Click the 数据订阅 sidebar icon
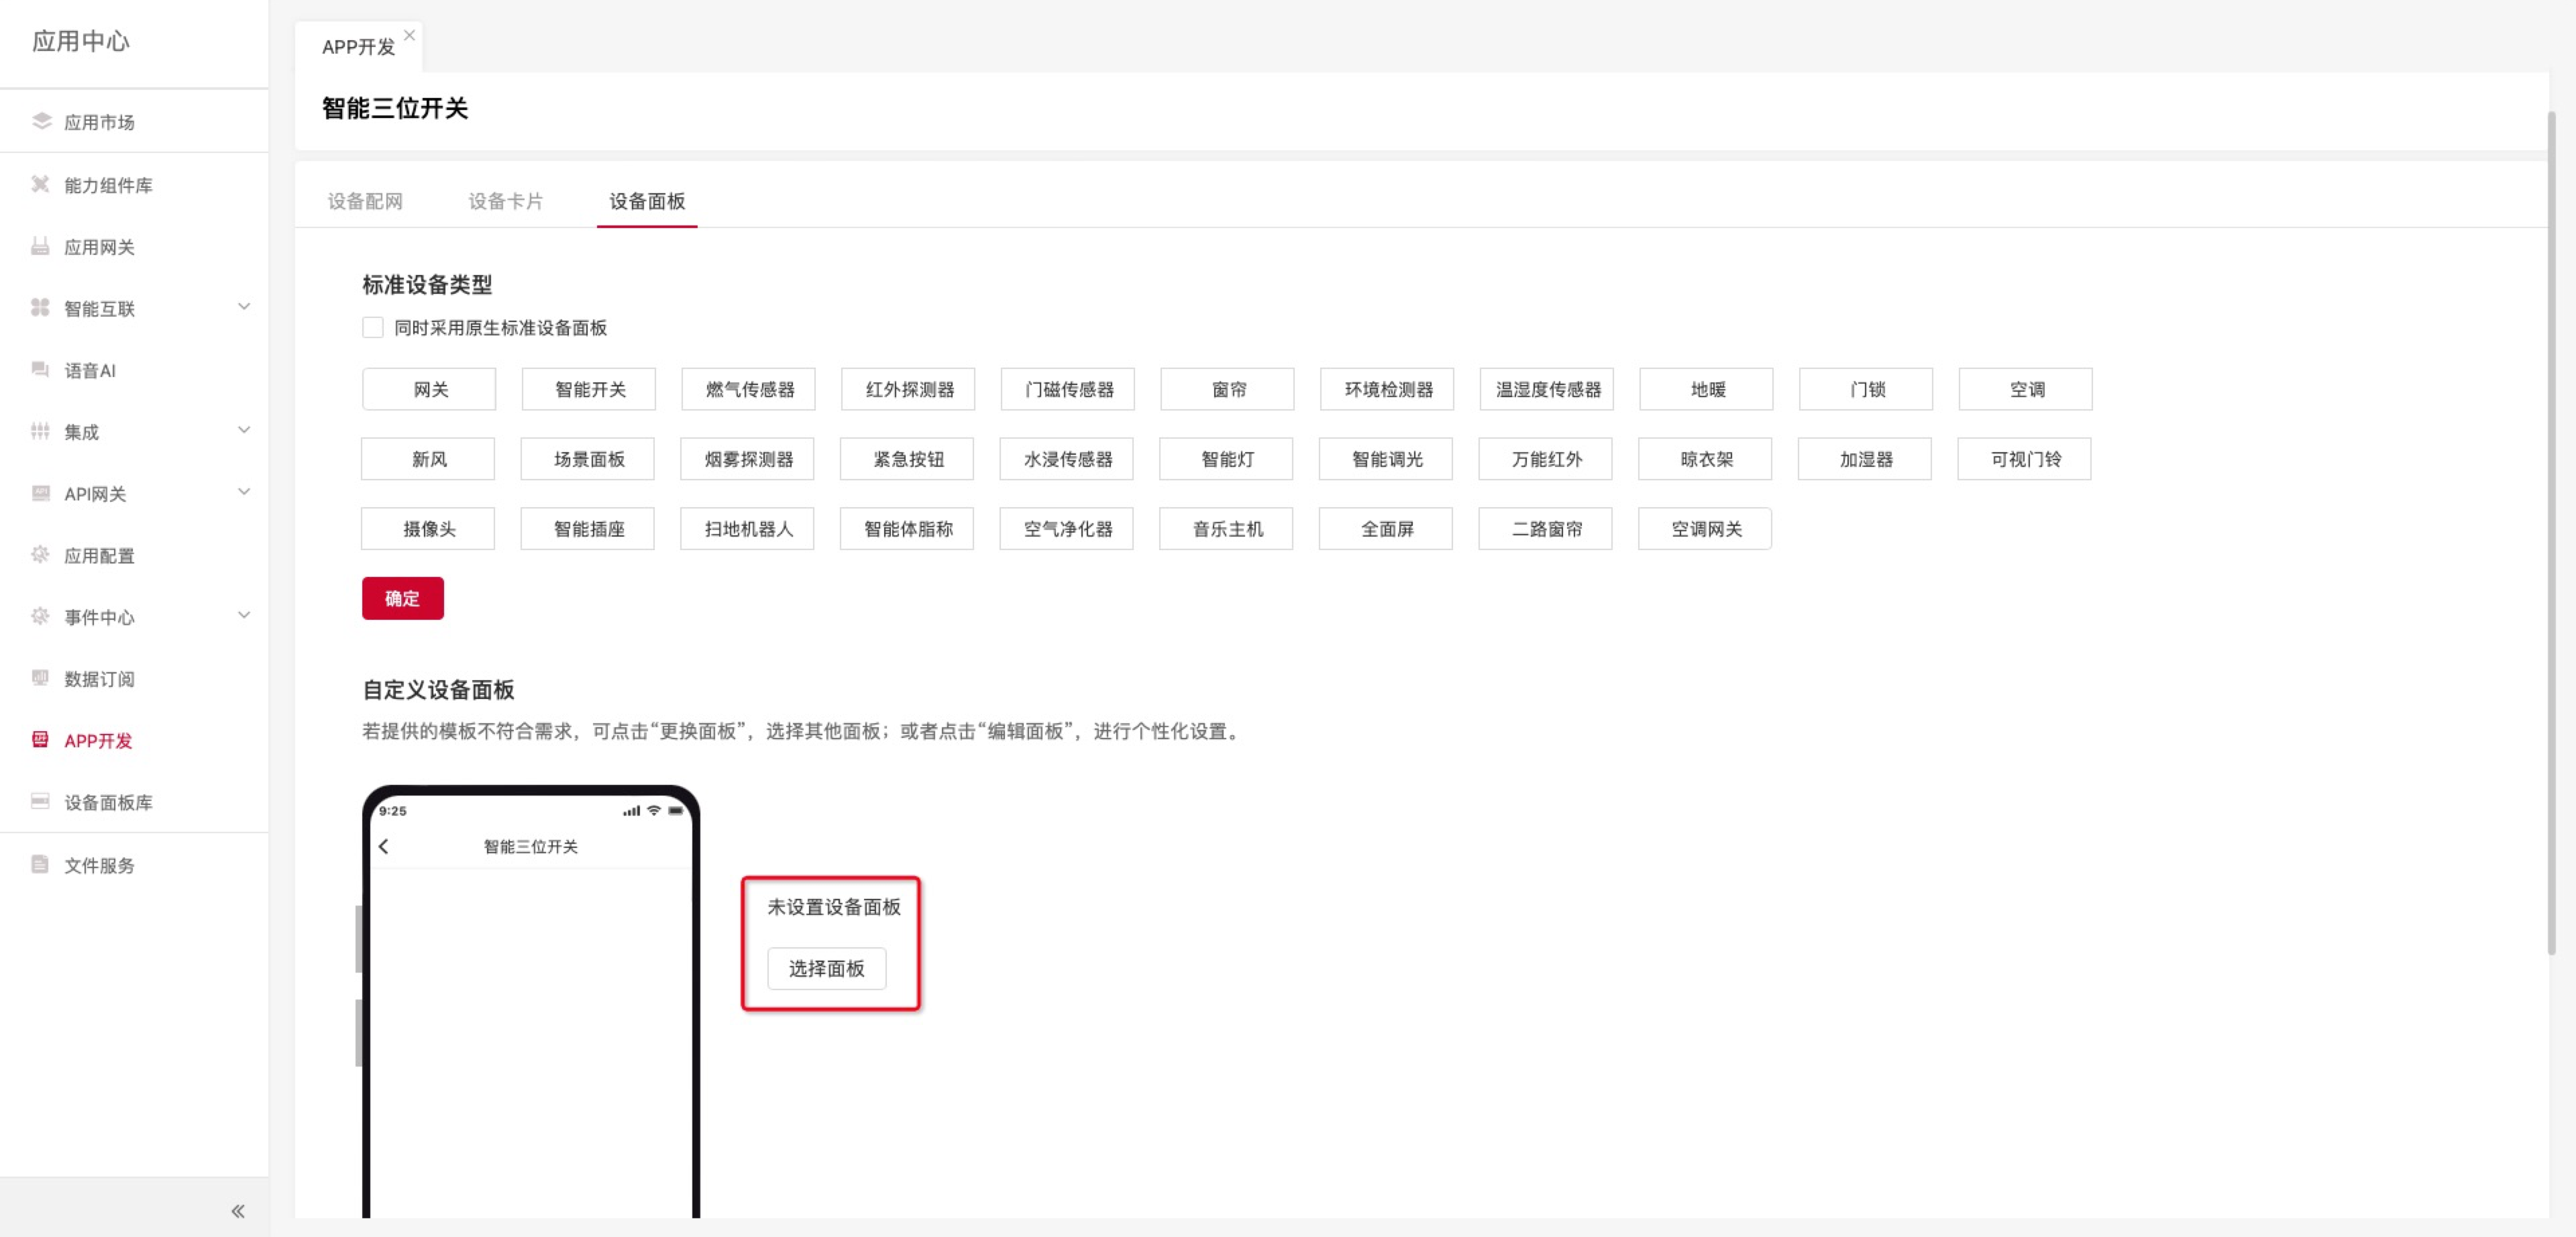The width and height of the screenshot is (2576, 1237). coord(40,678)
